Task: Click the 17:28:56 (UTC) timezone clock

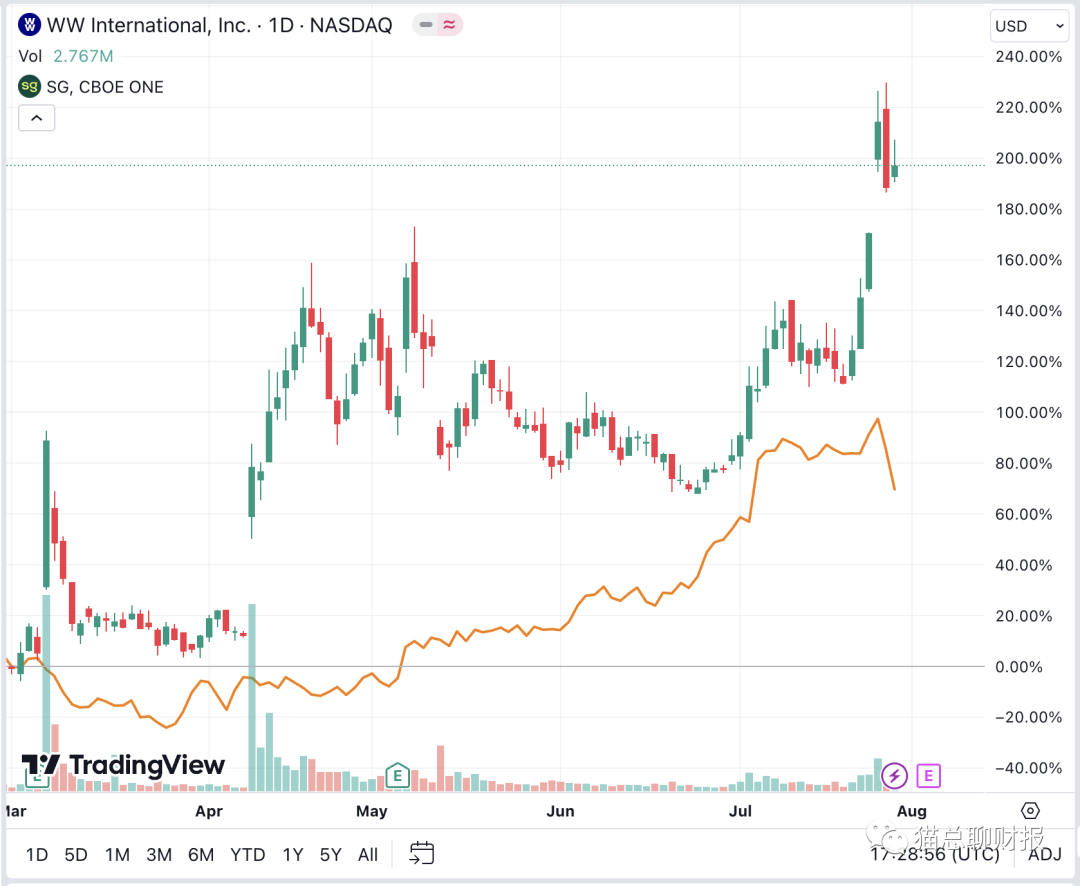Action: (x=934, y=854)
